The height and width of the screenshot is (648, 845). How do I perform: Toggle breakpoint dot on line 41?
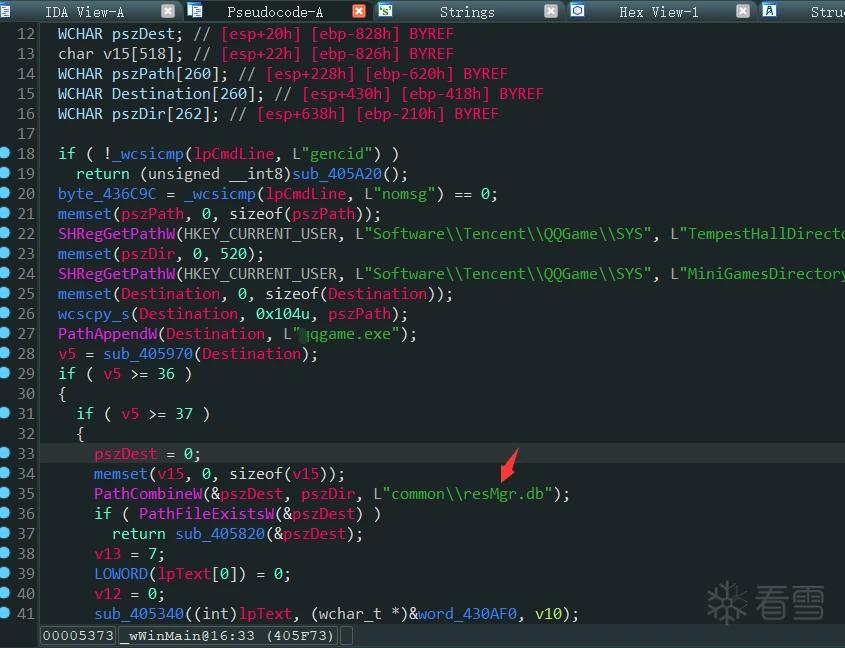click(5, 612)
